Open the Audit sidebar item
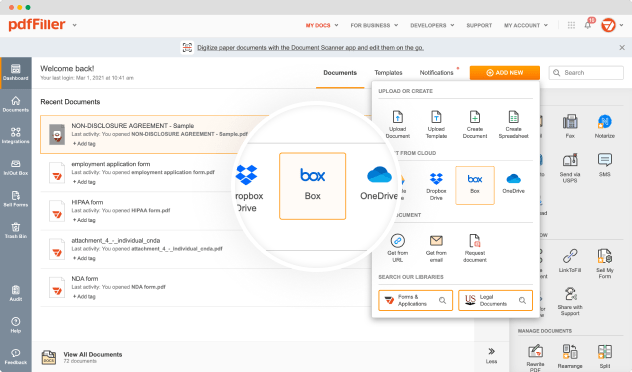 (x=16, y=293)
